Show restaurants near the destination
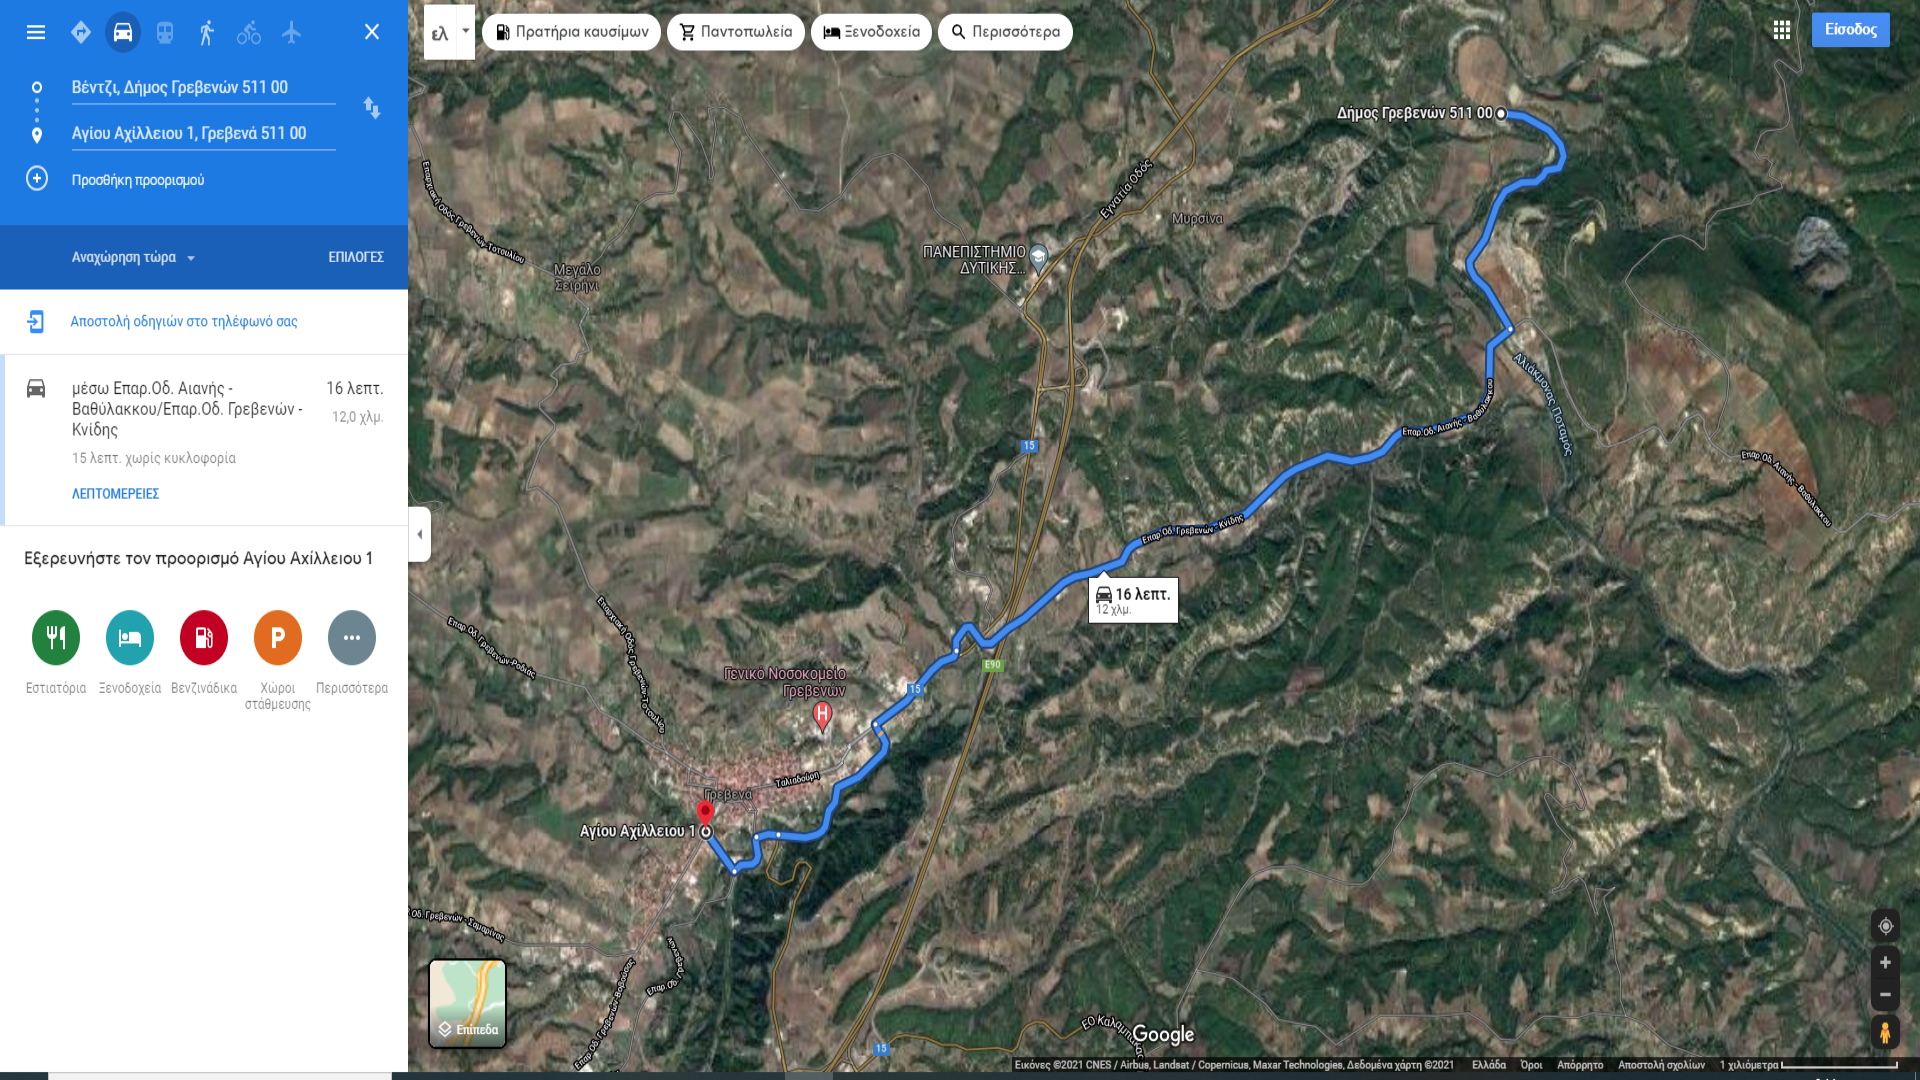Image resolution: width=1920 pixels, height=1080 pixels. tap(56, 637)
